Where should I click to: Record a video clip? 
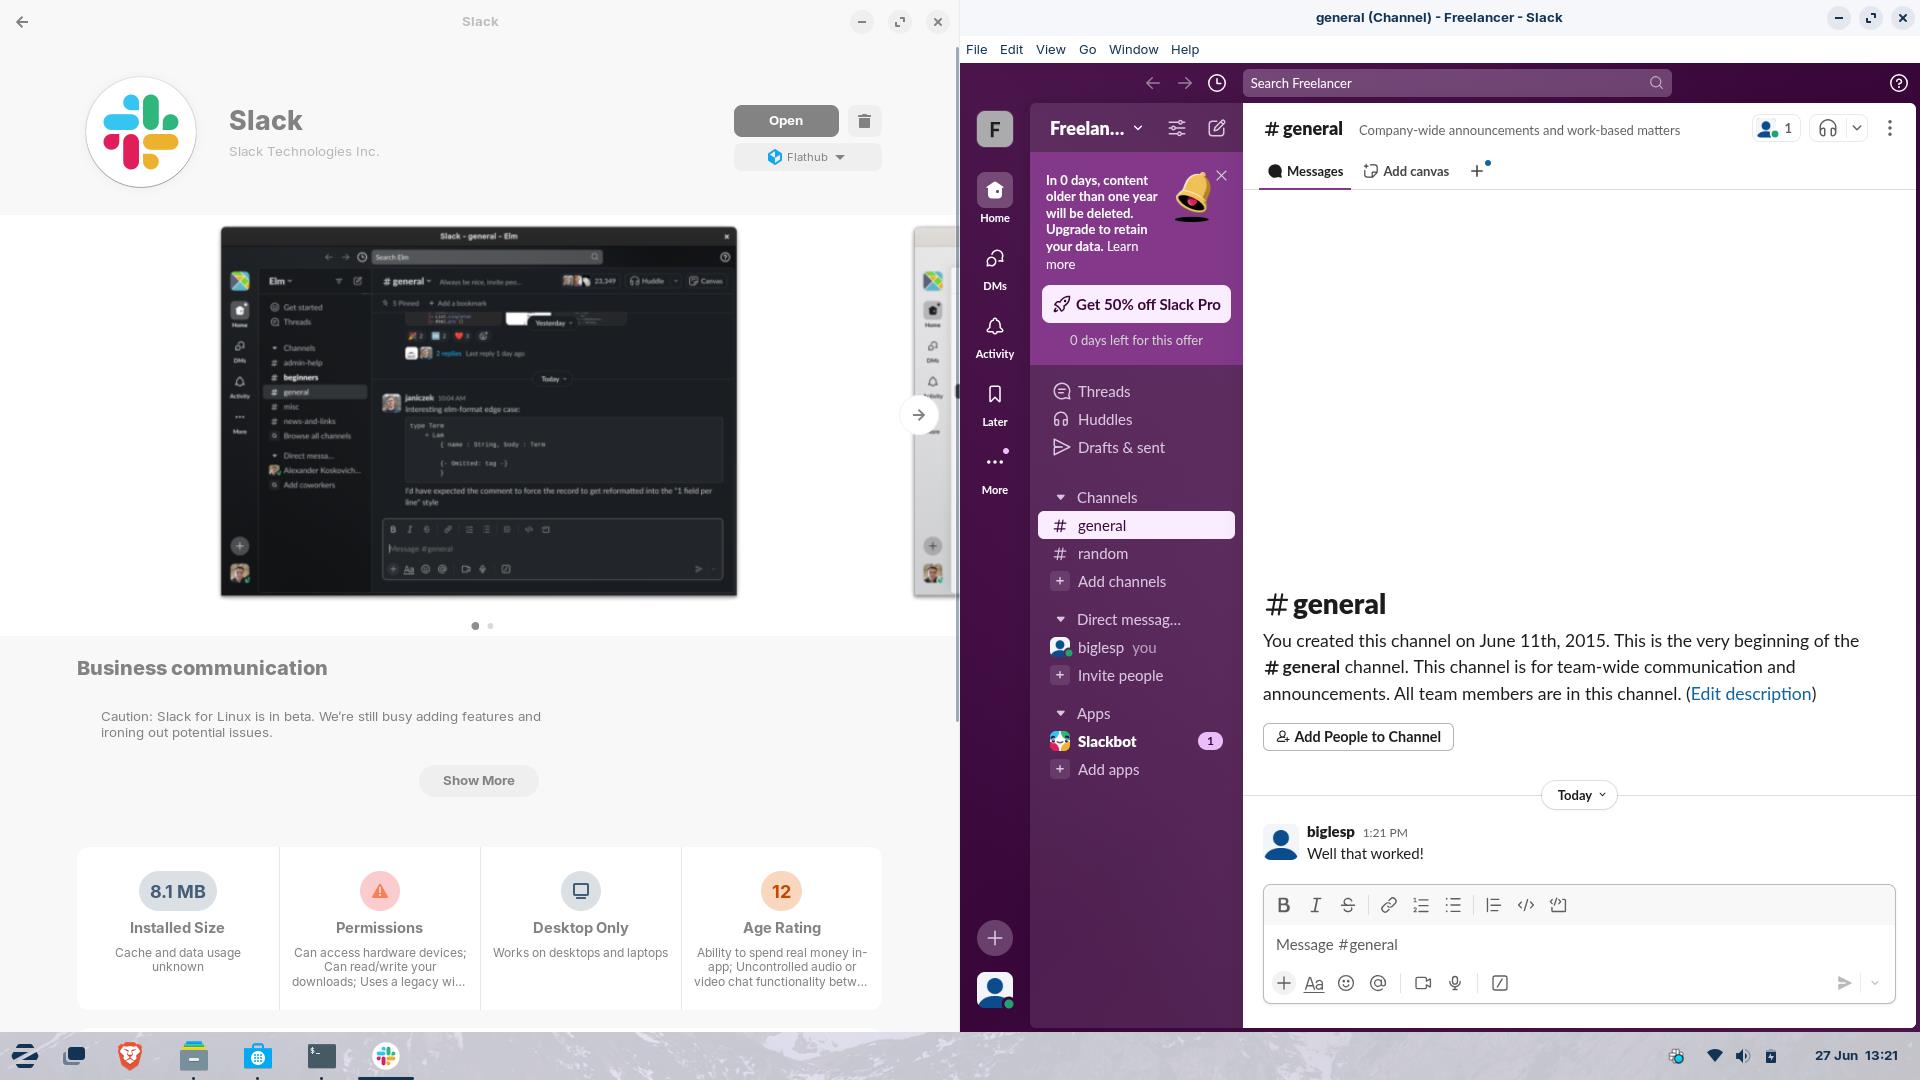(1423, 983)
